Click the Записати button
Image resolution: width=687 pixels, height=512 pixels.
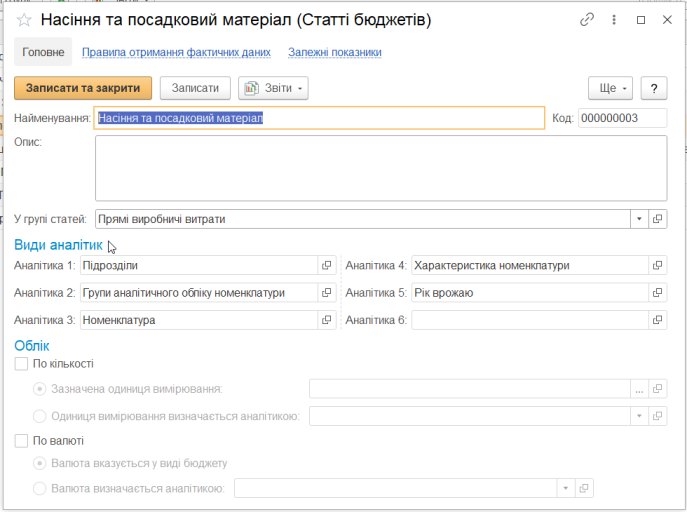point(195,88)
